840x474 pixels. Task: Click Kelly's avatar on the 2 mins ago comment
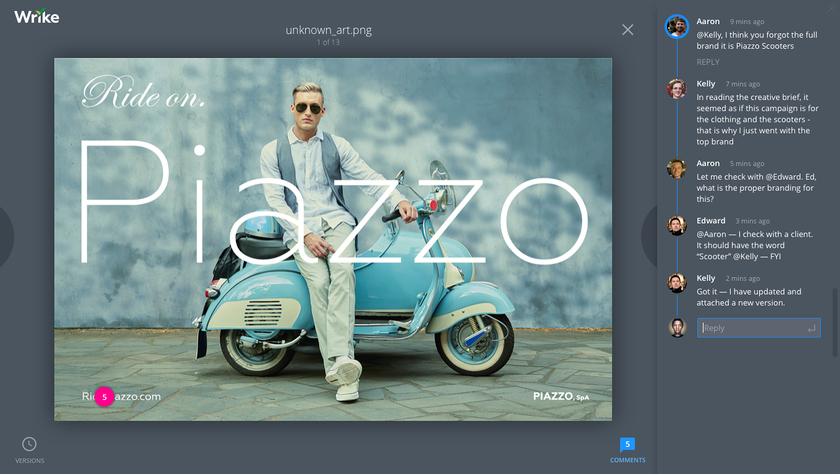coord(677,283)
